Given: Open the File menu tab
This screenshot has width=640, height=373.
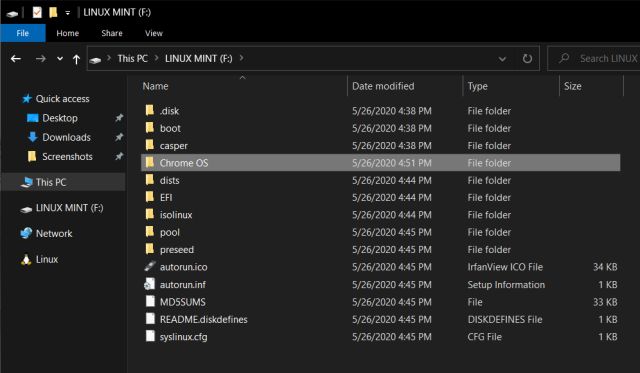Looking at the screenshot, I should point(23,33).
